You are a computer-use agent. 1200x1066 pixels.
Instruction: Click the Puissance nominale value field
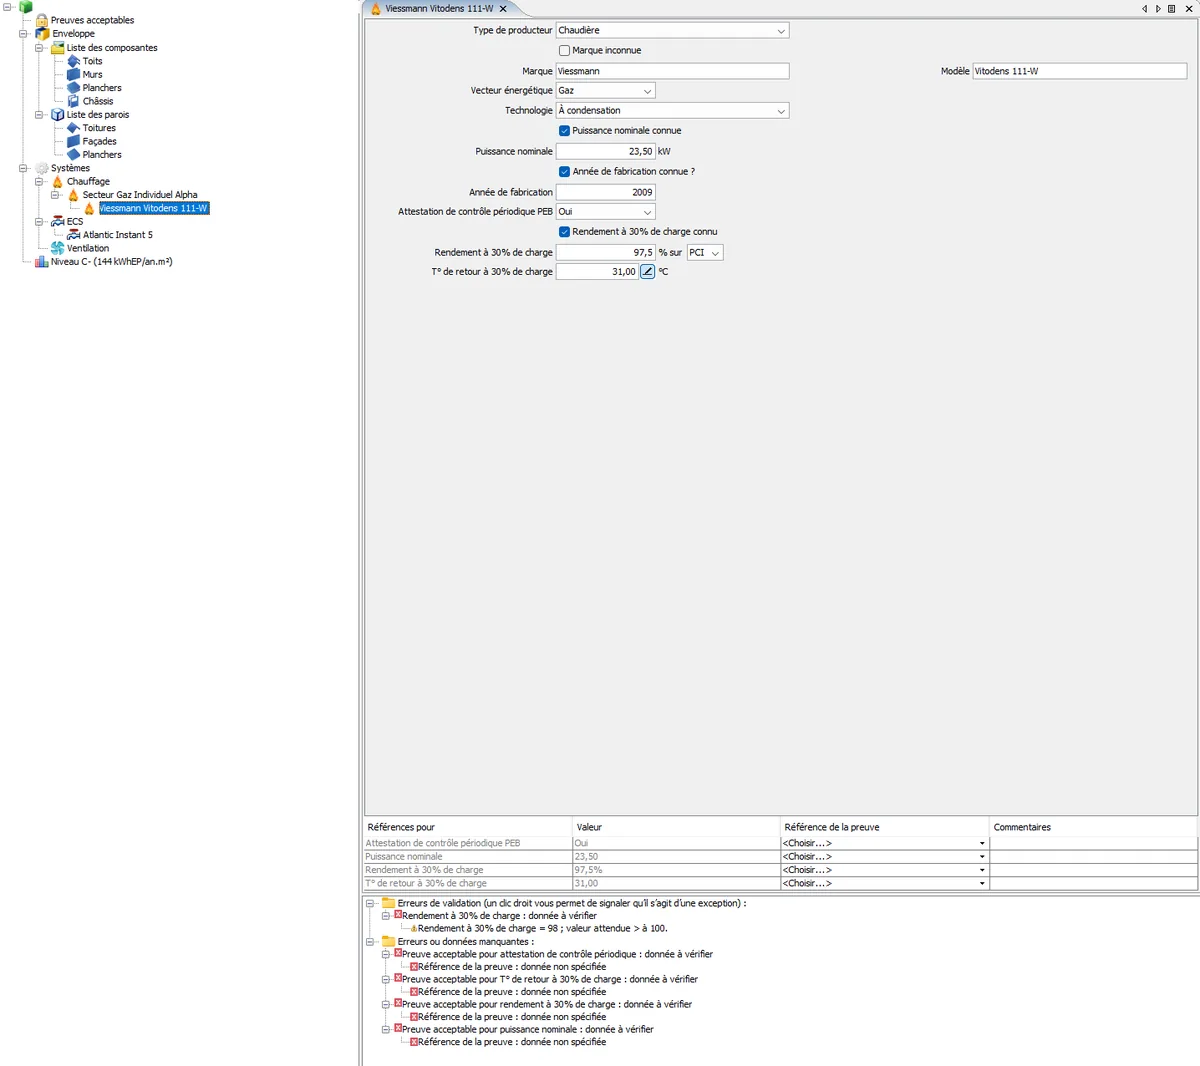605,152
